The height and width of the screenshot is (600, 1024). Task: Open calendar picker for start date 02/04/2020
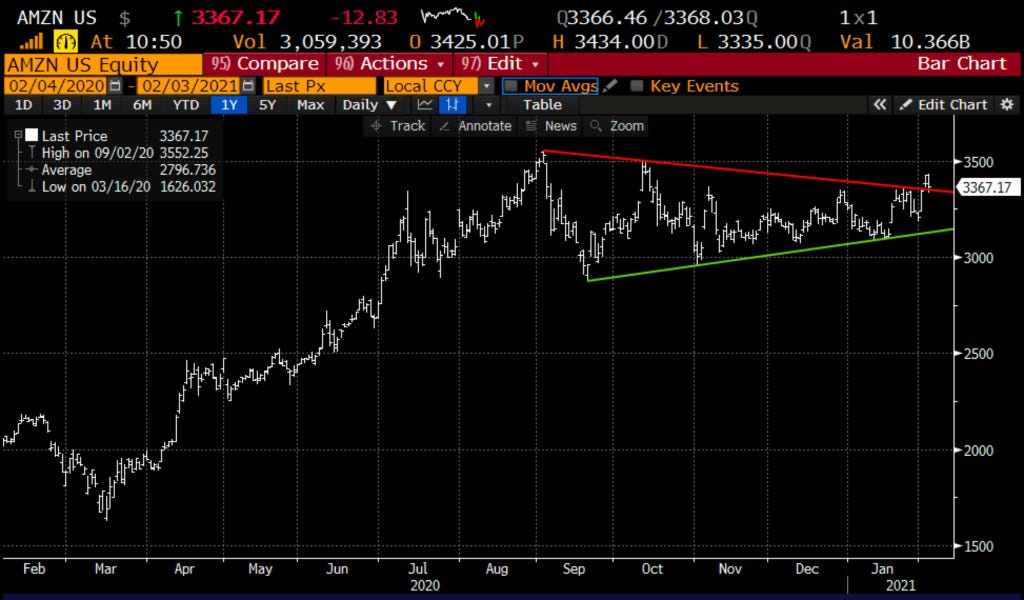[116, 86]
